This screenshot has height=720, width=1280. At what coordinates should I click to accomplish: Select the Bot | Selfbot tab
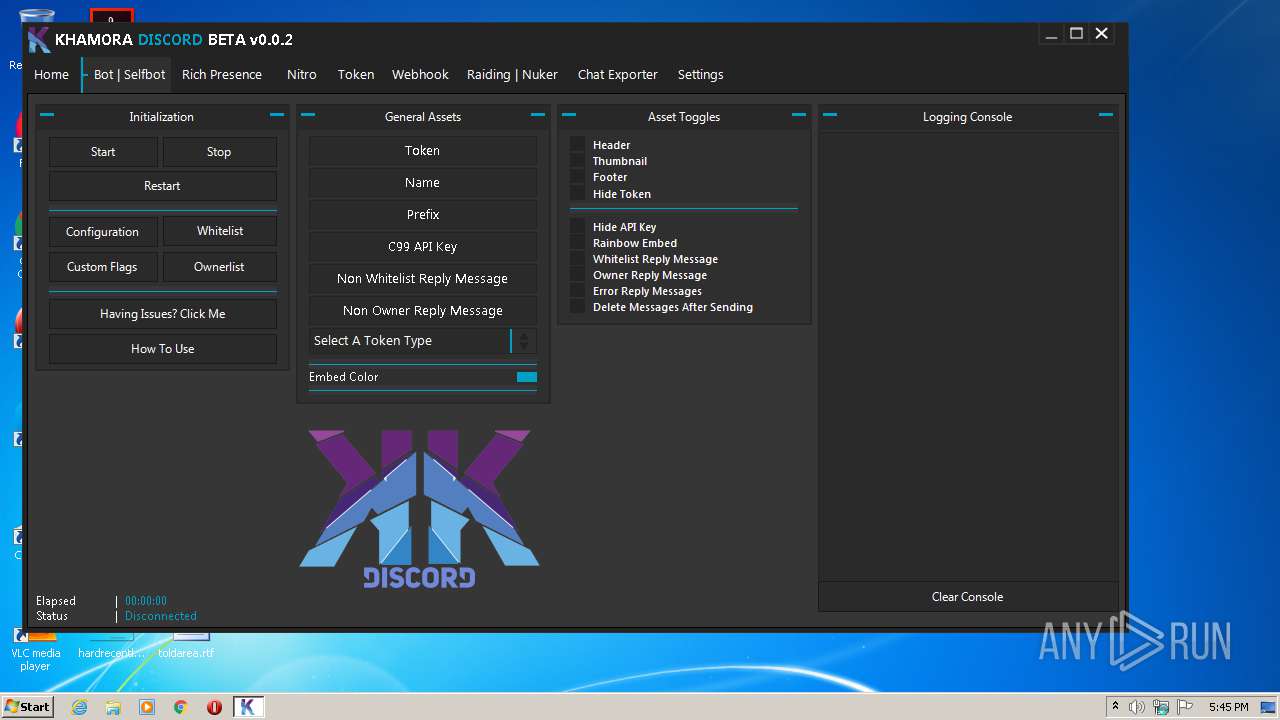click(127, 74)
